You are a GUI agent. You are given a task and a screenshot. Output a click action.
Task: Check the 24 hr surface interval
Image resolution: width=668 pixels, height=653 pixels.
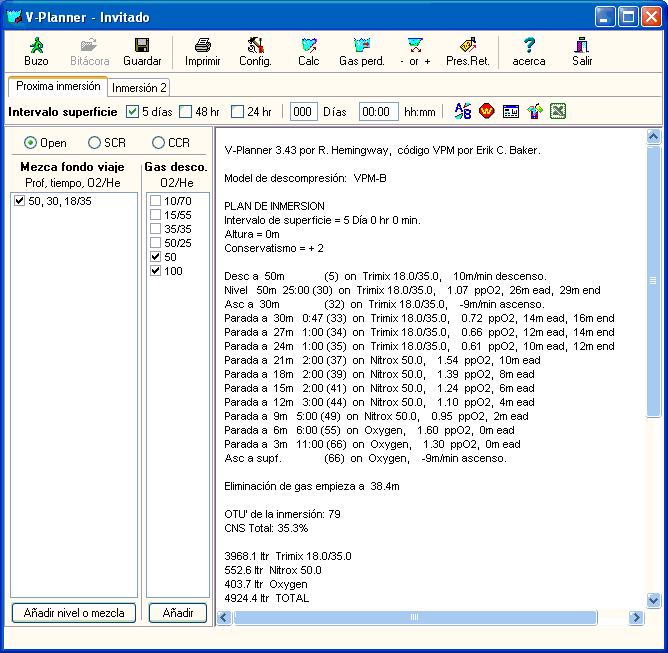237,112
